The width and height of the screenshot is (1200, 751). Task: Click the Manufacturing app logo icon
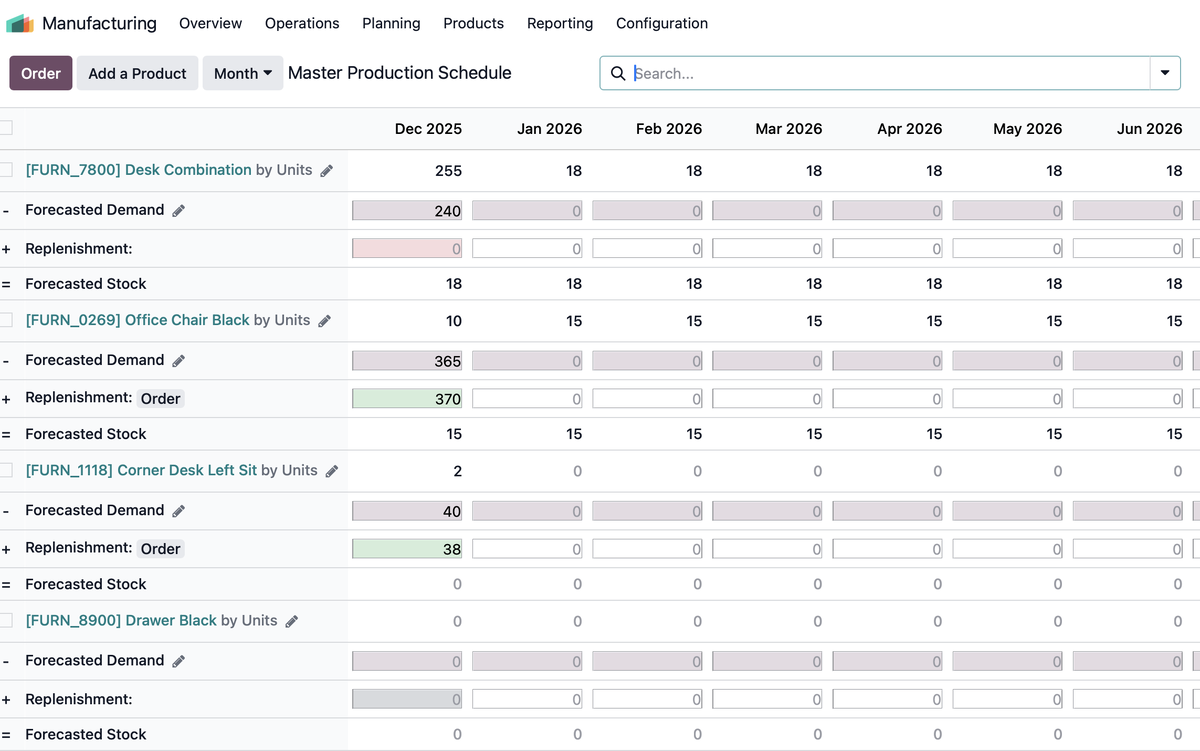(20, 23)
